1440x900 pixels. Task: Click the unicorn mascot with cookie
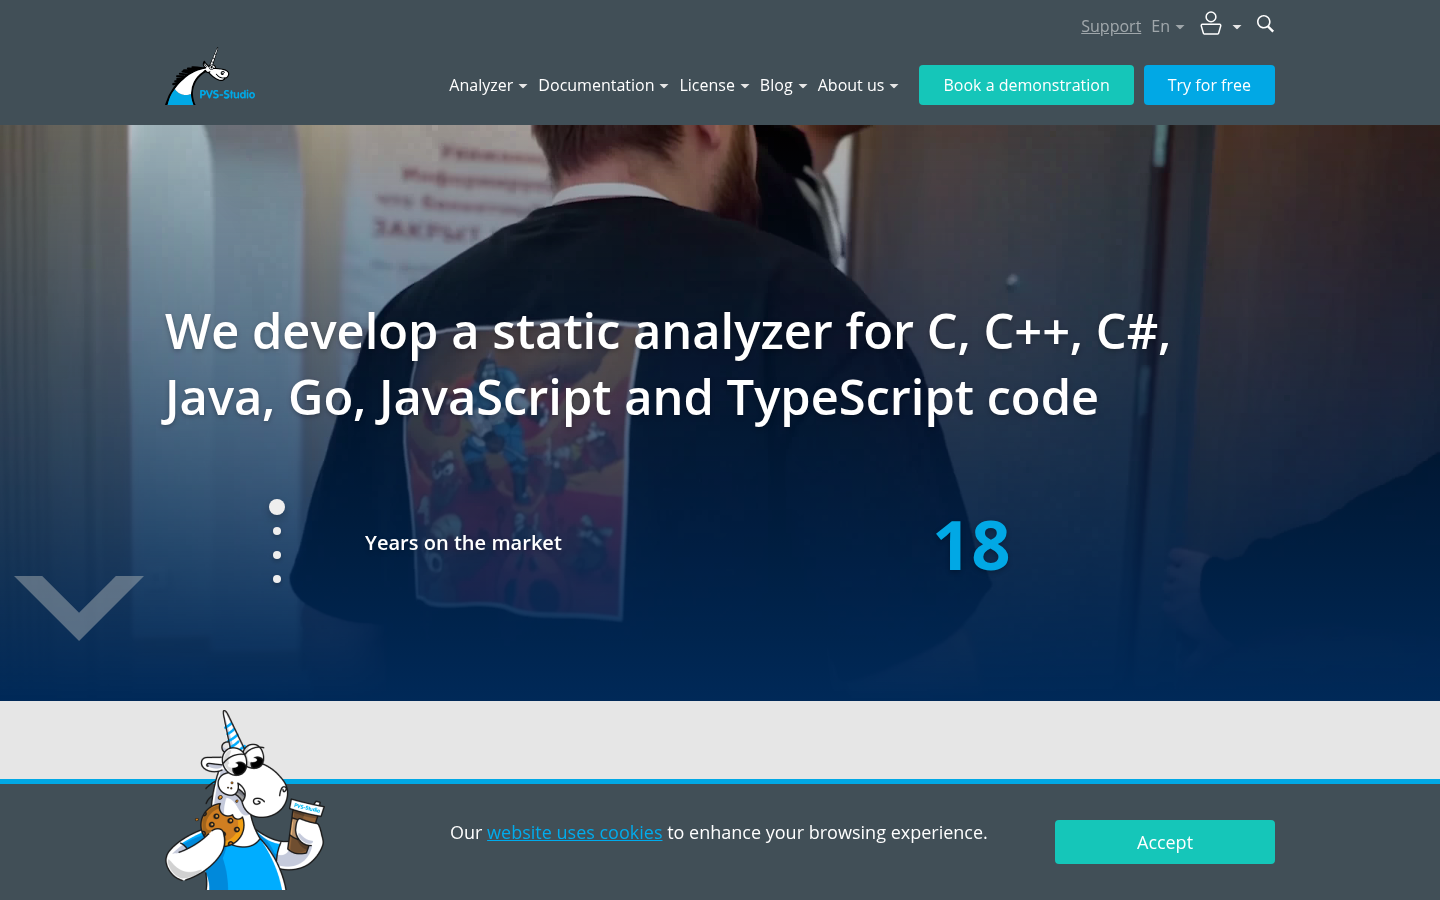click(x=245, y=800)
